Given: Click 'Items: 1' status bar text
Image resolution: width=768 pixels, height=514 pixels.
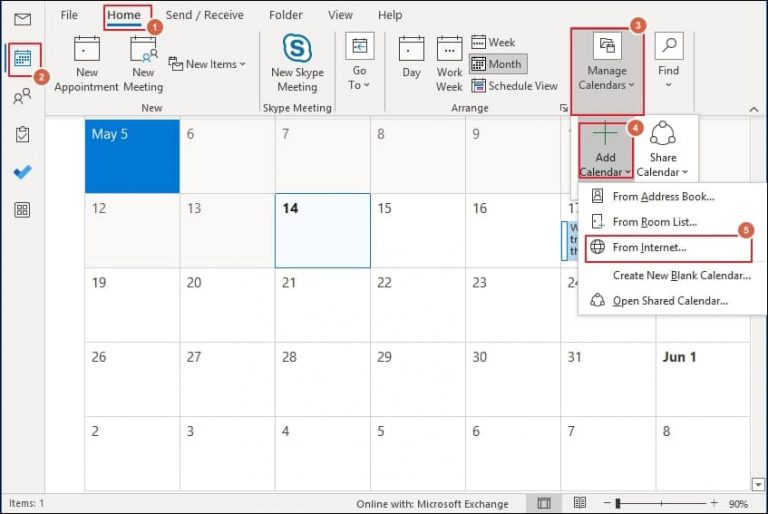Looking at the screenshot, I should [26, 503].
